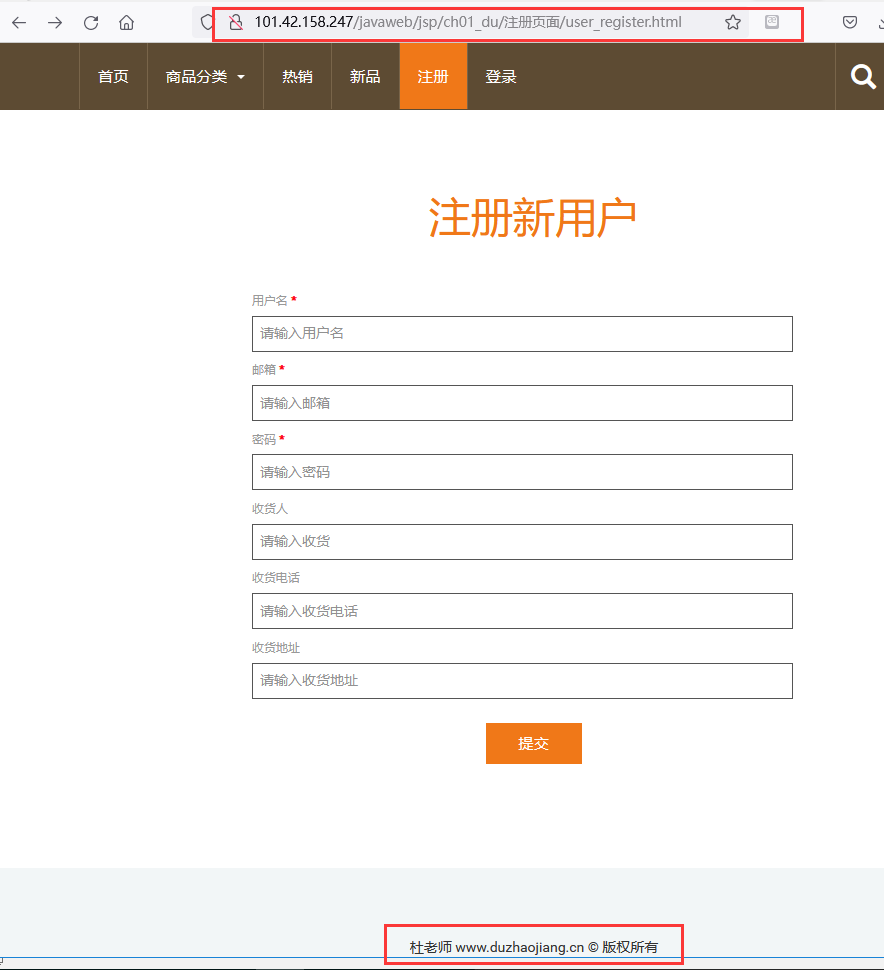Click the browser forward arrow
Image resolution: width=884 pixels, height=970 pixels.
click(55, 22)
